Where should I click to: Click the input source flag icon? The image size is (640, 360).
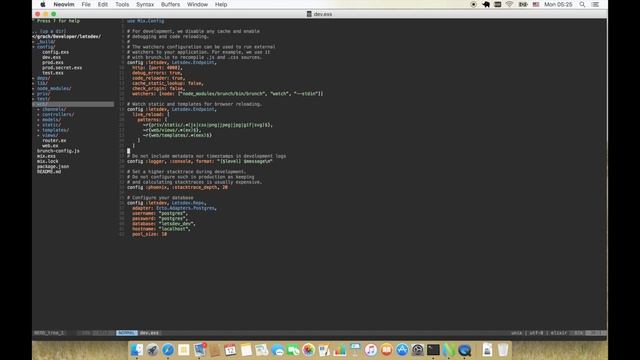tap(536, 4)
